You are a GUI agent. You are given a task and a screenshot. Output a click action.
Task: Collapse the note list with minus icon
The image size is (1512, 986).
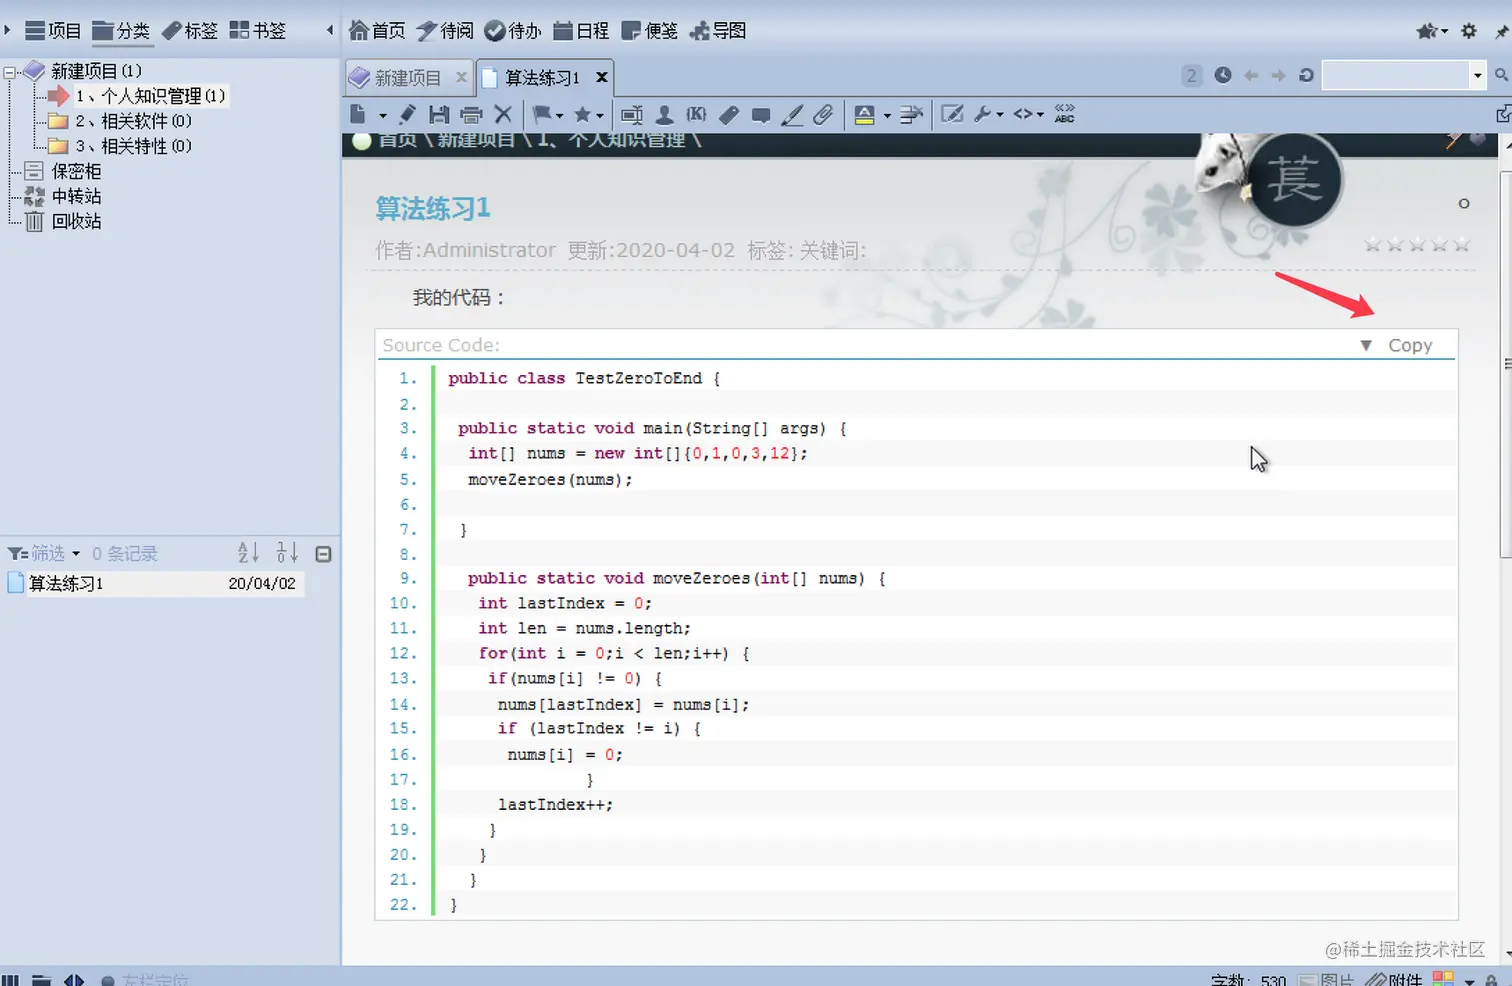[x=323, y=554]
